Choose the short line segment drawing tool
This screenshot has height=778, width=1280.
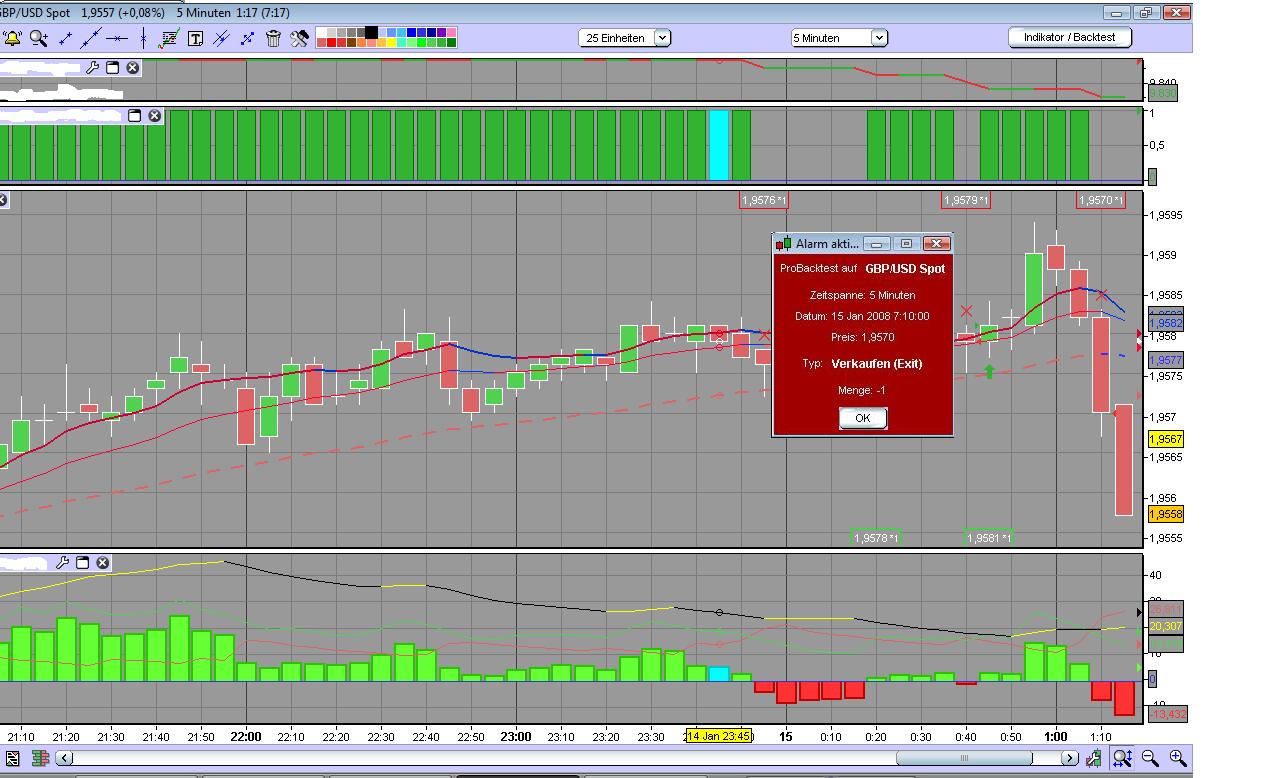[x=66, y=38]
